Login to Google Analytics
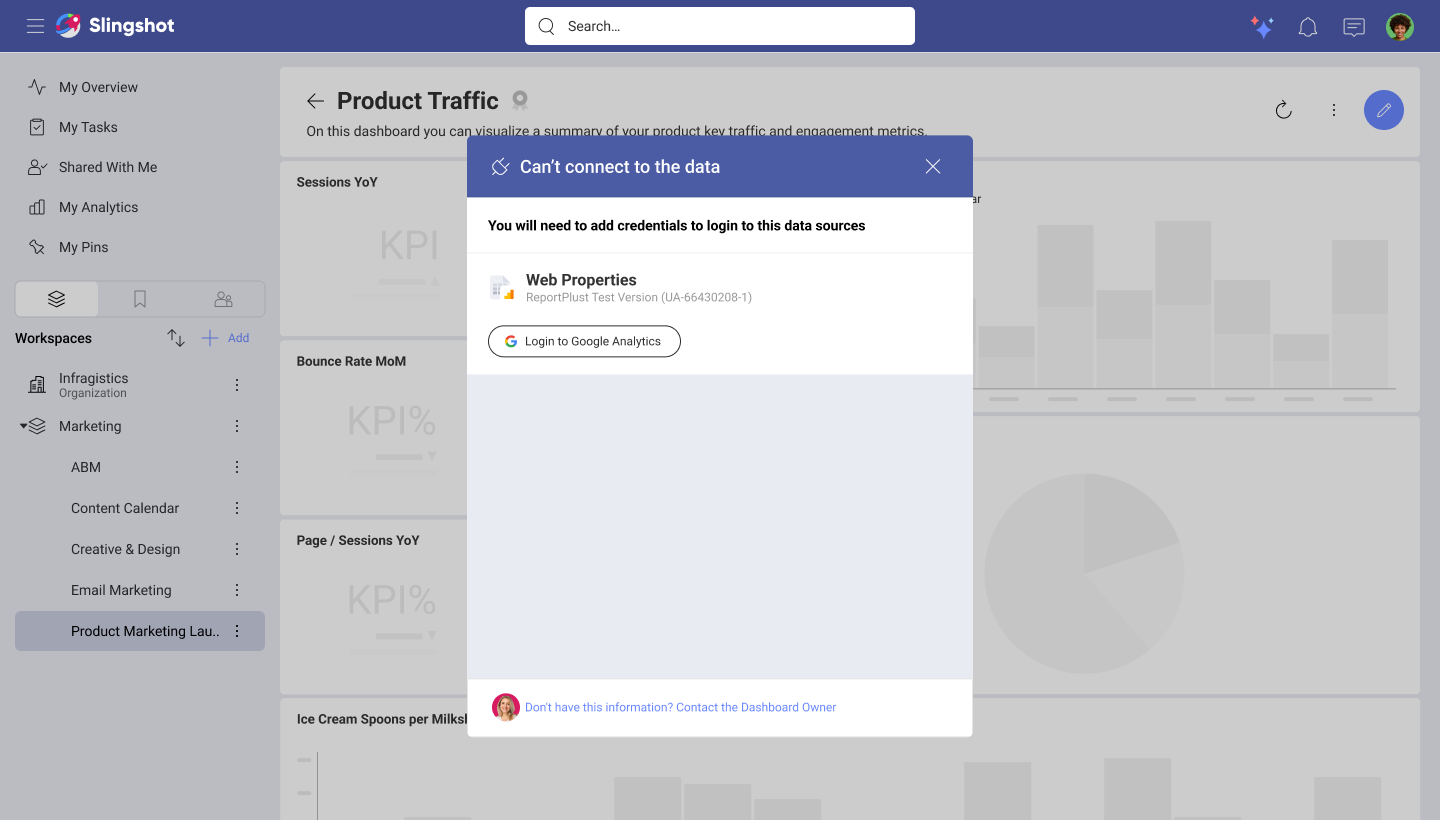This screenshot has height=820, width=1440. (584, 341)
